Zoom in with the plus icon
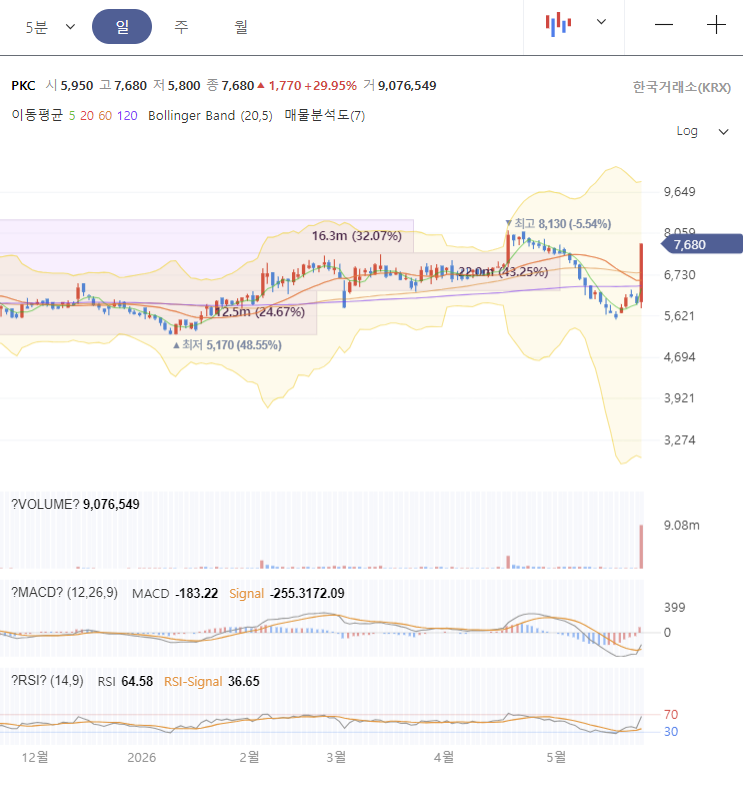Viewport: 746px width, 787px height. coord(716,25)
